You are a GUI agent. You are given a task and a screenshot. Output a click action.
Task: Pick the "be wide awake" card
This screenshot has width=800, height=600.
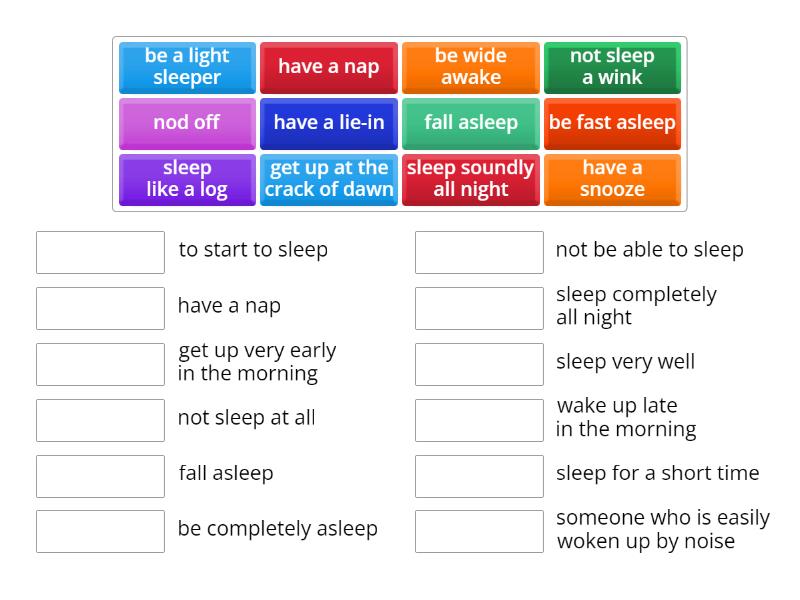point(470,66)
